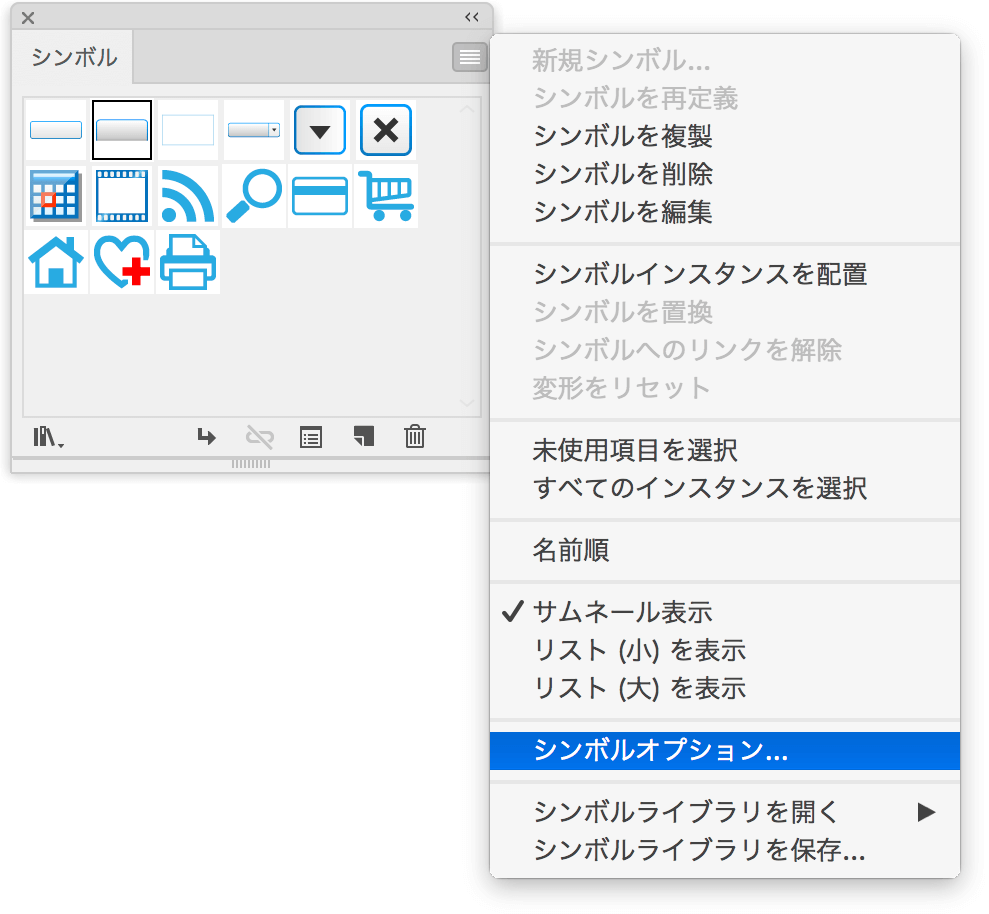
Task: Click the Delete Symbol trash icon
Action: click(x=414, y=436)
